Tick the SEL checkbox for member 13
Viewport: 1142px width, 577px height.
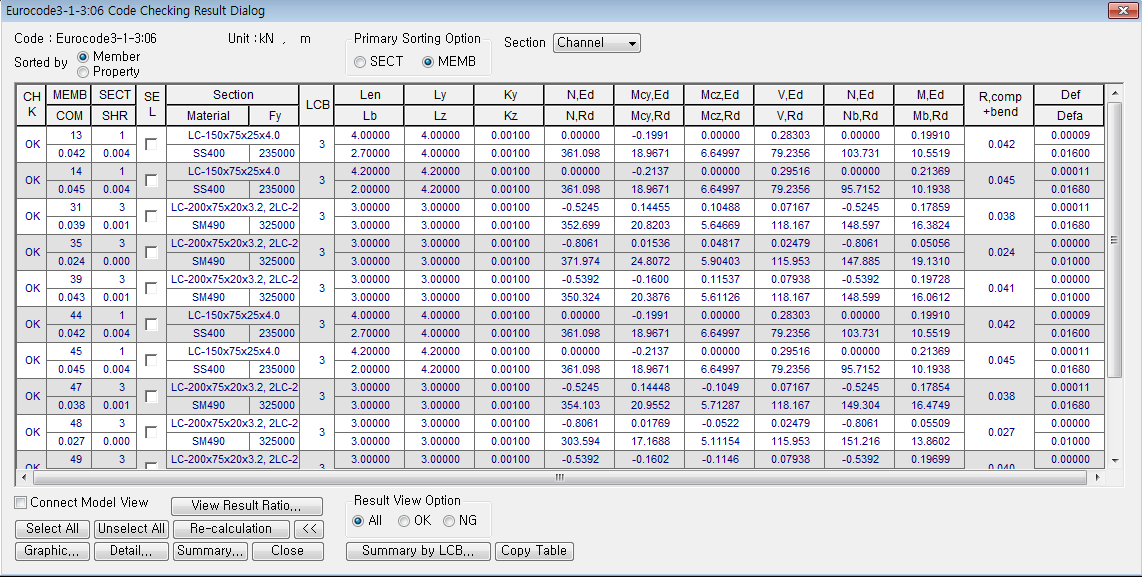[151, 144]
